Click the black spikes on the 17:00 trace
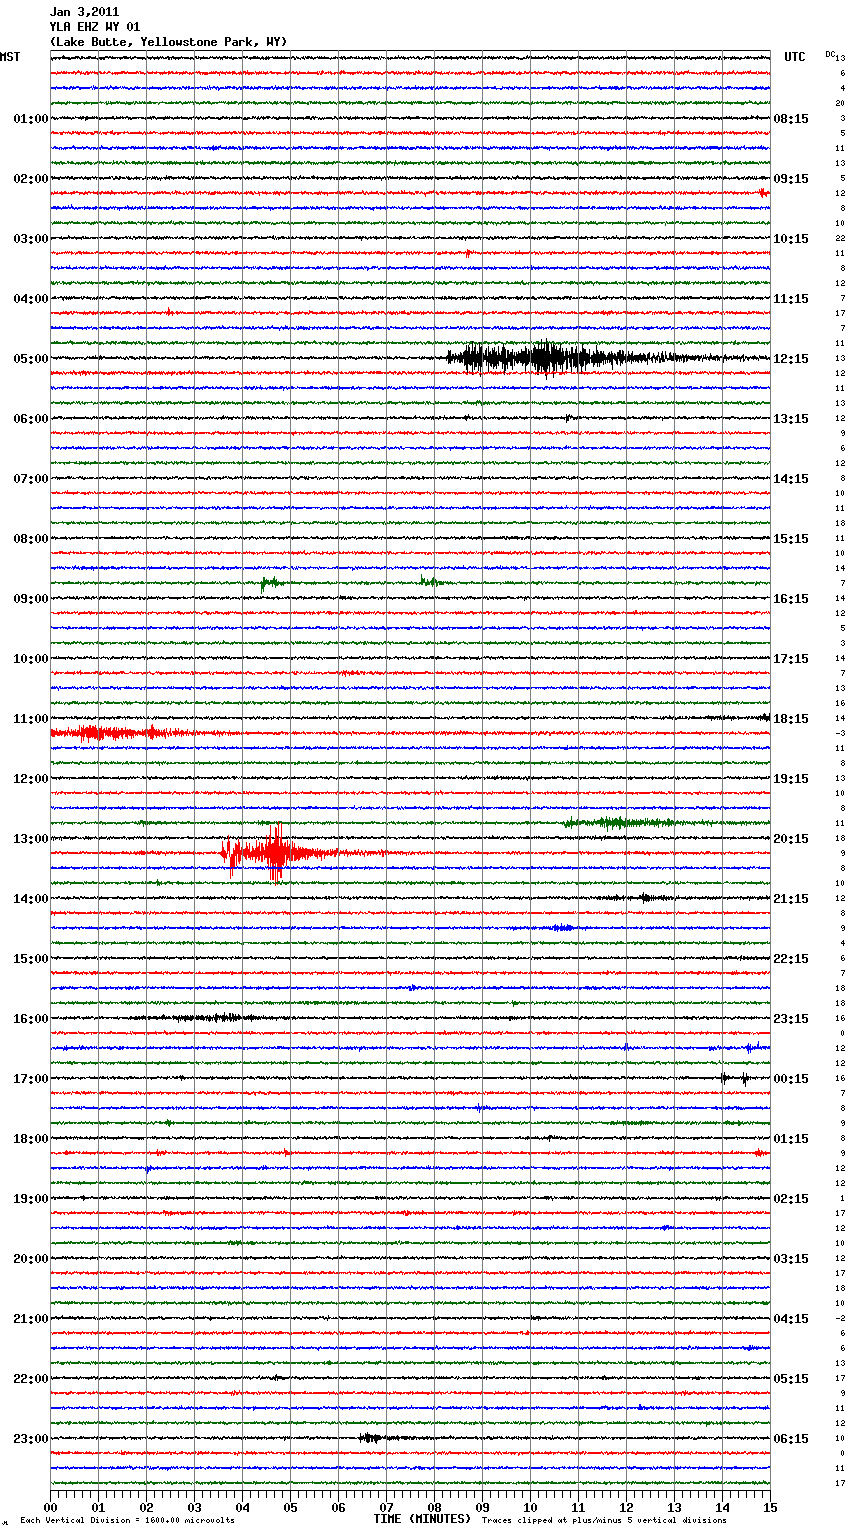 pos(734,1078)
